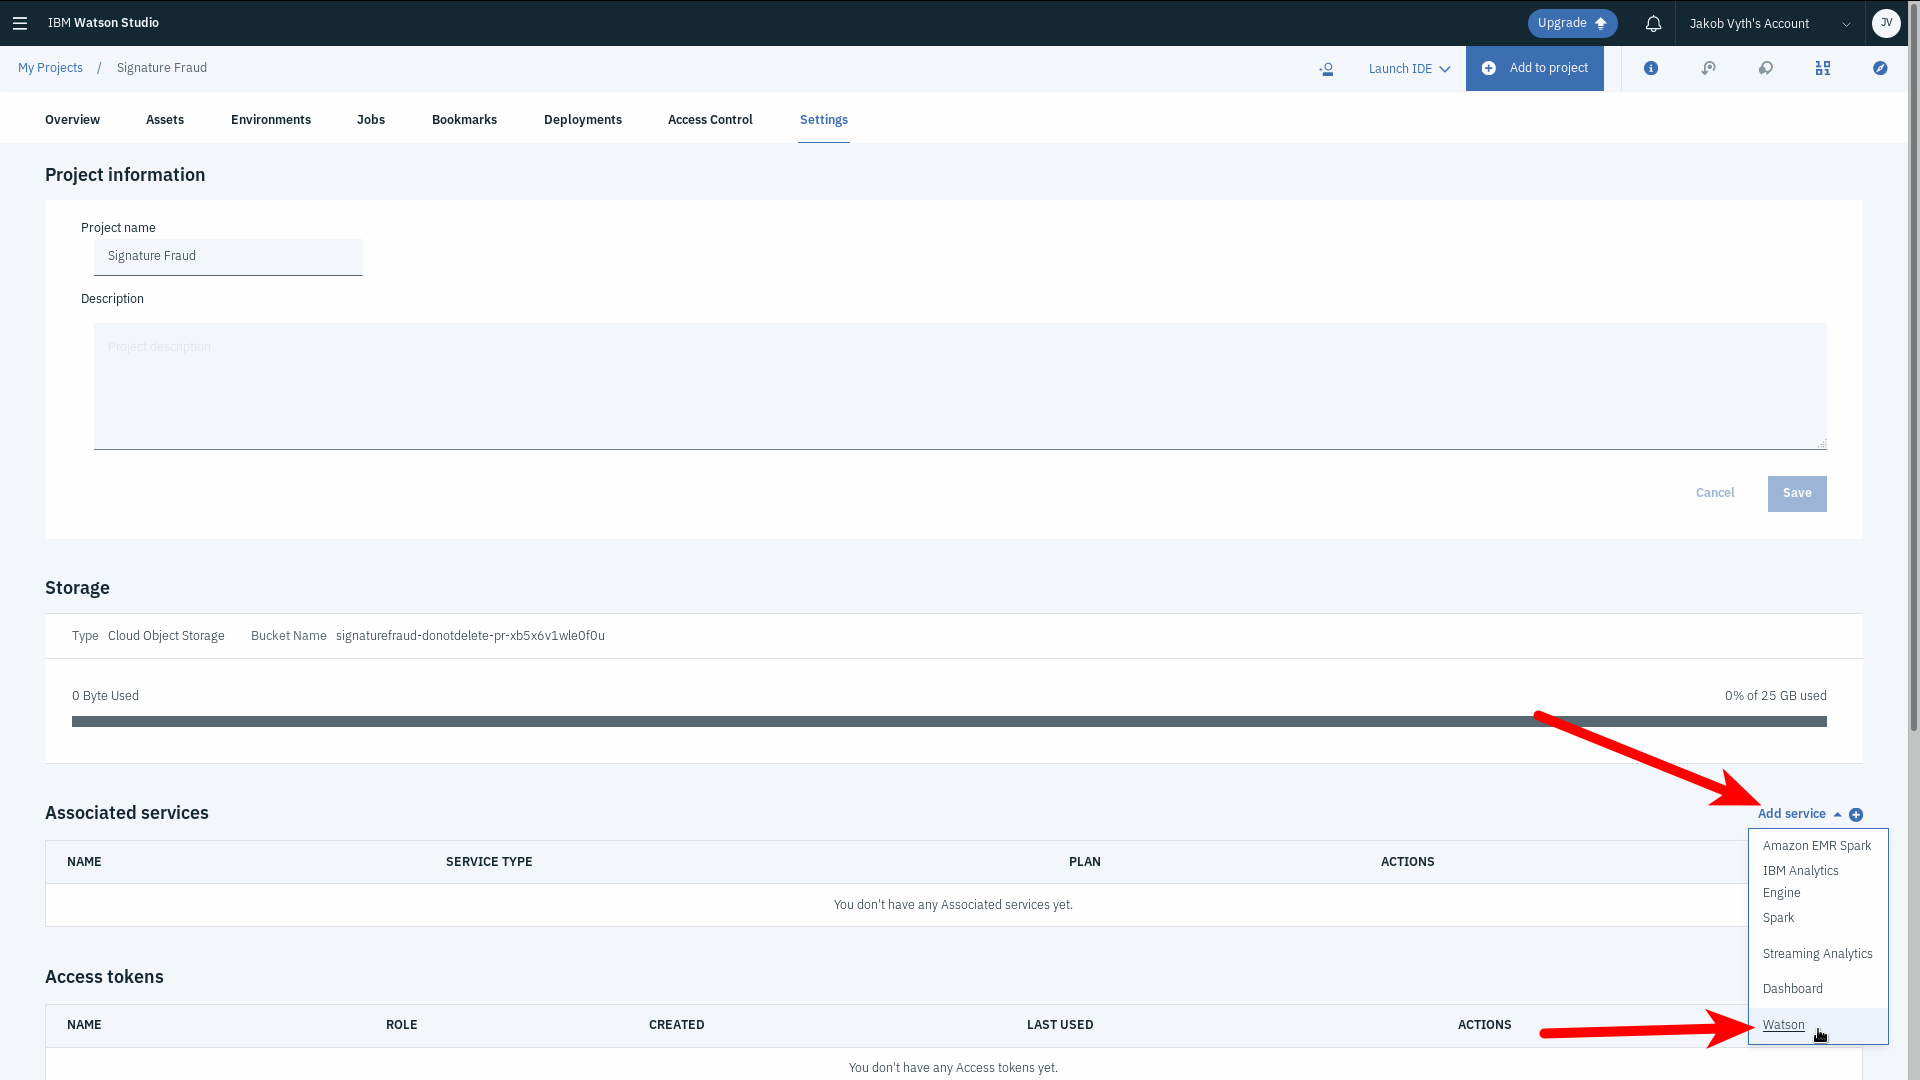Click the data panel grid icon

[1823, 68]
